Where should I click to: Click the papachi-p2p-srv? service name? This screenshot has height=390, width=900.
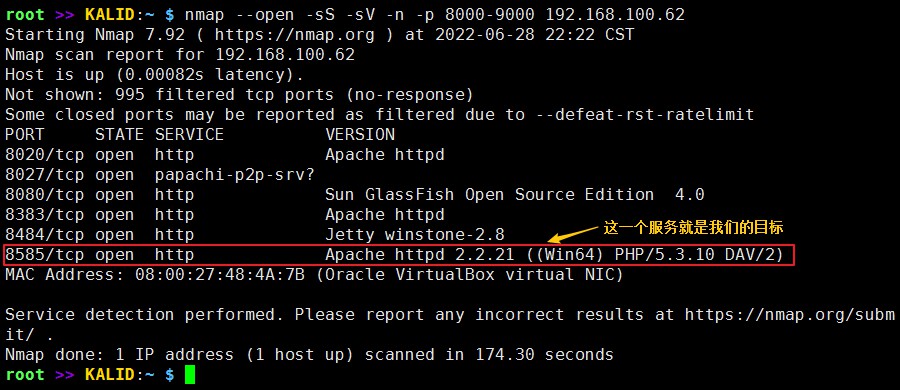click(x=235, y=175)
